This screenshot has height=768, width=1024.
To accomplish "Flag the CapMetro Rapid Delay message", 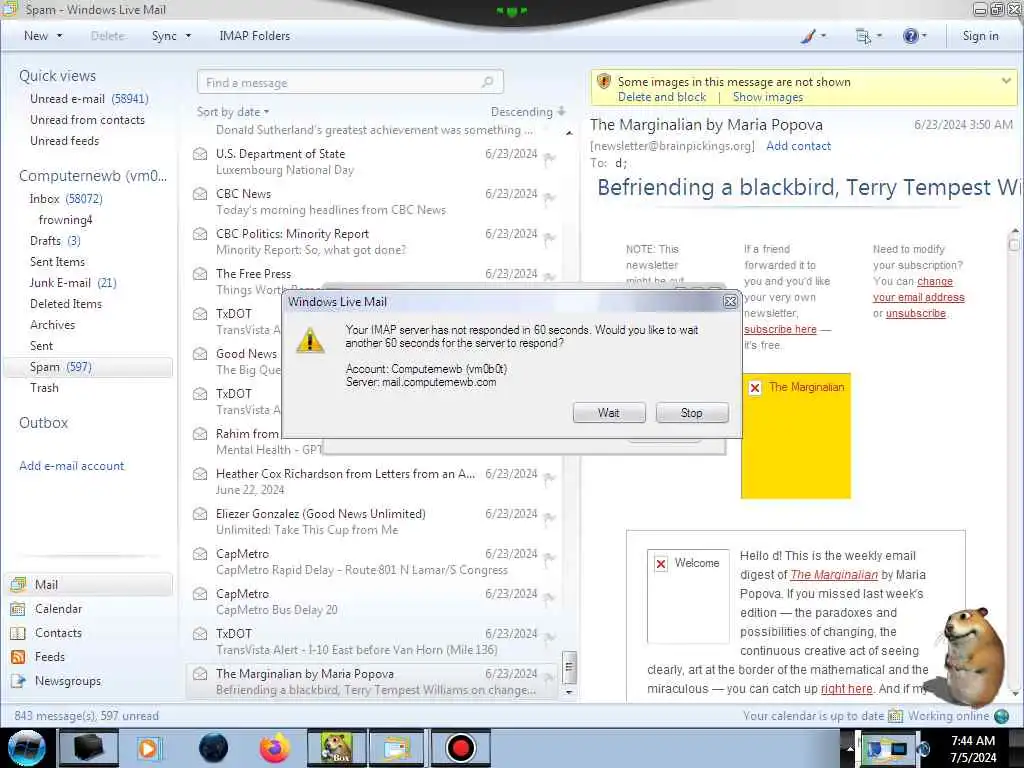I will [x=550, y=558].
